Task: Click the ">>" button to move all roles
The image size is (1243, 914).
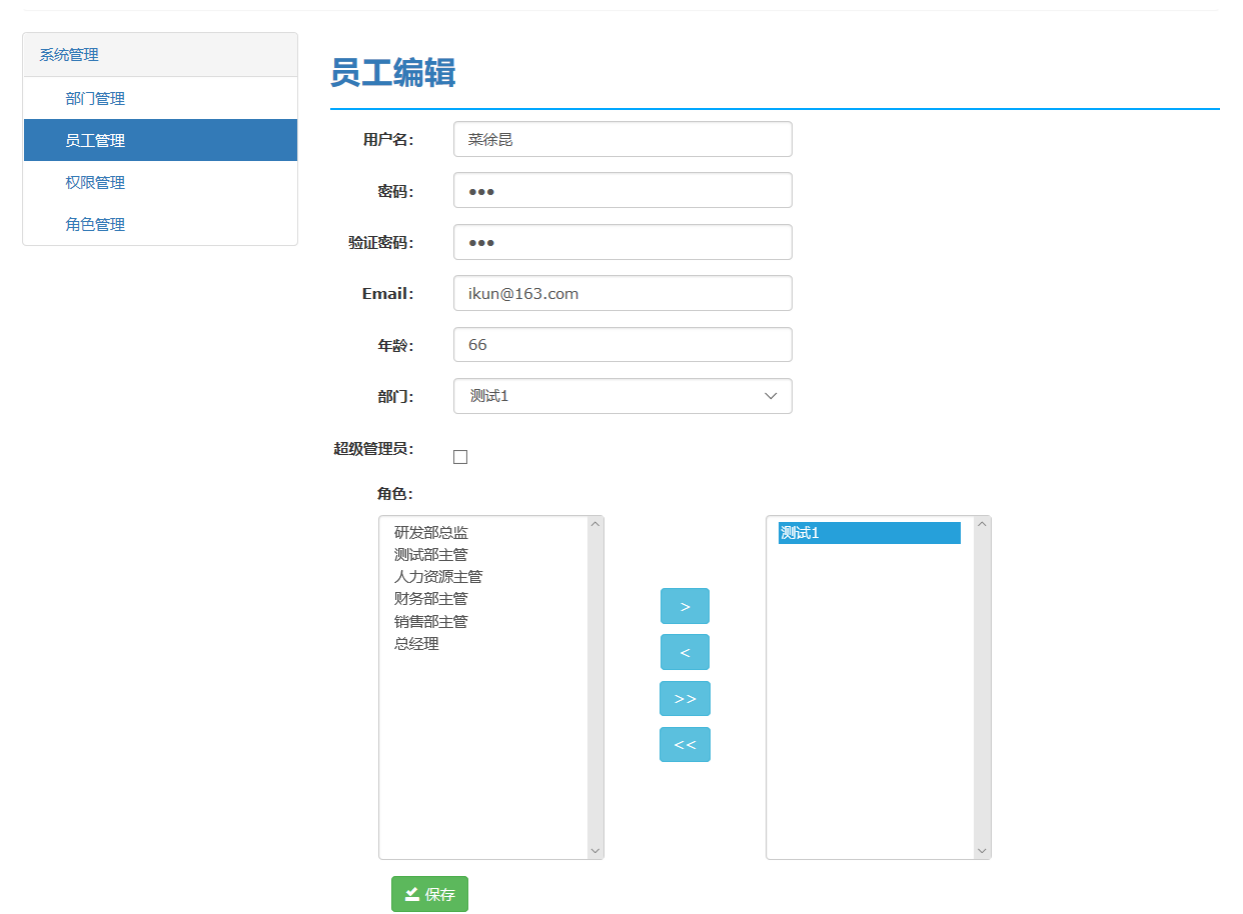Action: [684, 697]
